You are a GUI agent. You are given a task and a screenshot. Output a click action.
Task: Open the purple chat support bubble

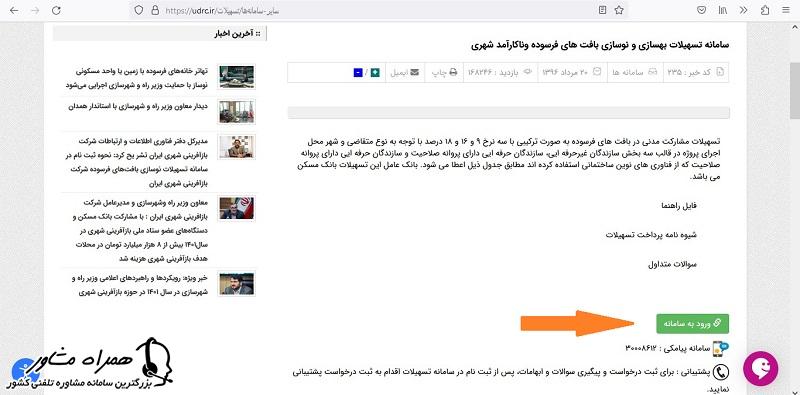click(x=761, y=368)
